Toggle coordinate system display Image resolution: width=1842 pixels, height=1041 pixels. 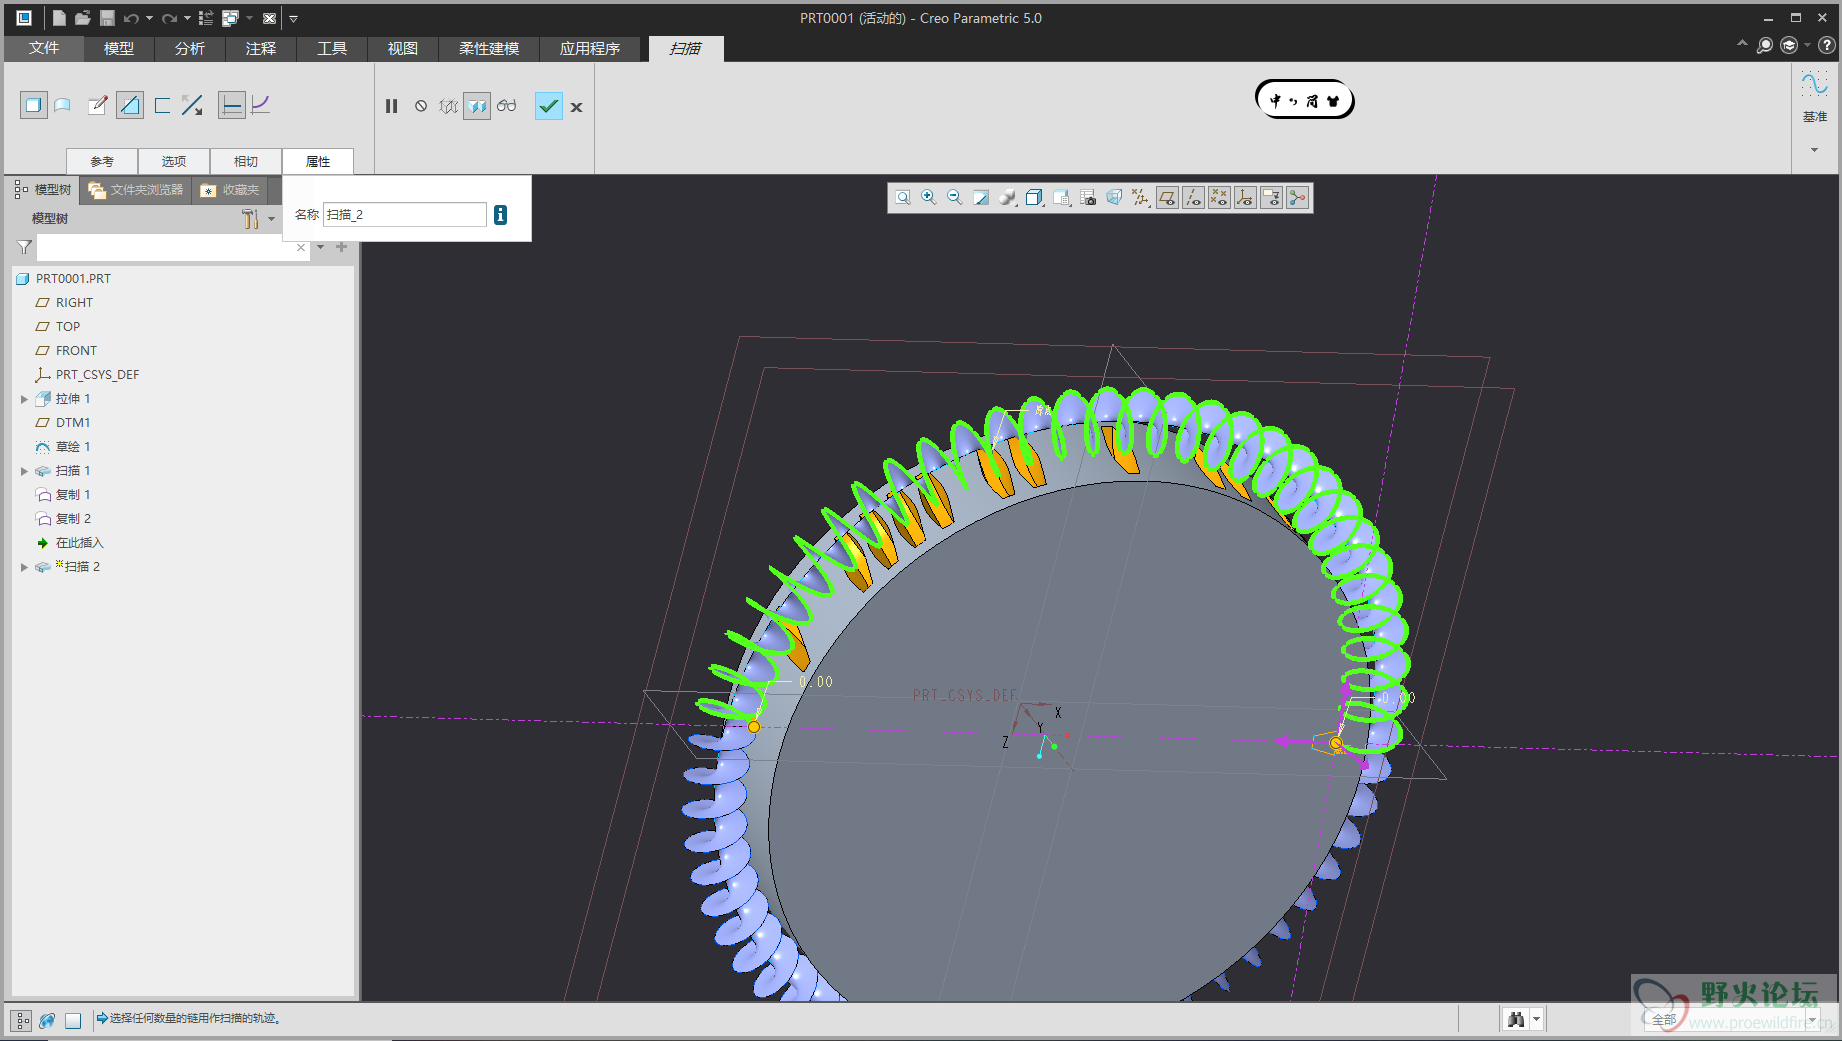point(1245,198)
